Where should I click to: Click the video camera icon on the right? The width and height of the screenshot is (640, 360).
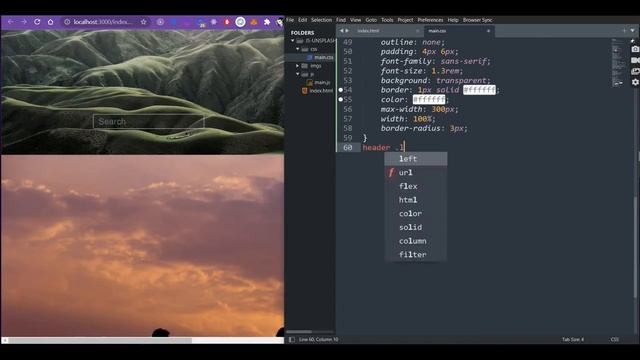[x=635, y=60]
